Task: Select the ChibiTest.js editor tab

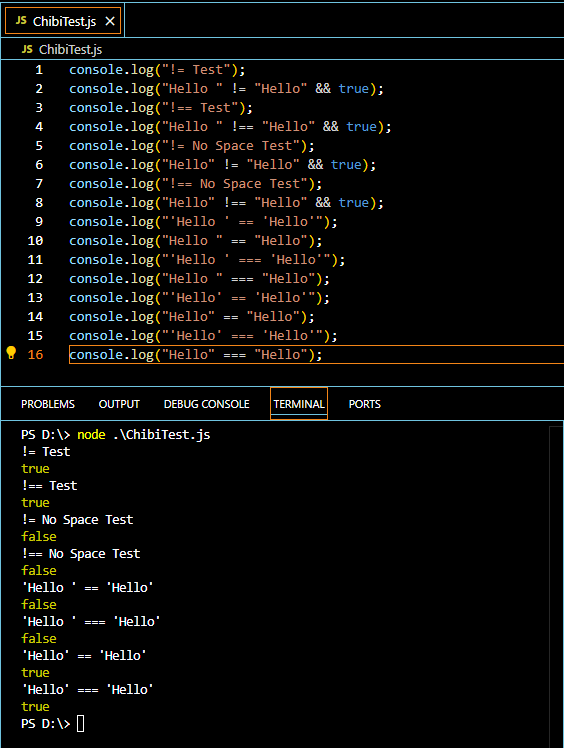Action: 63,21
